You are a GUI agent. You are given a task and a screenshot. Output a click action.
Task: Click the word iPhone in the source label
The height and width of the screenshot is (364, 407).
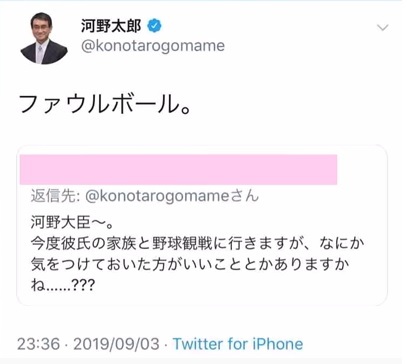point(278,344)
